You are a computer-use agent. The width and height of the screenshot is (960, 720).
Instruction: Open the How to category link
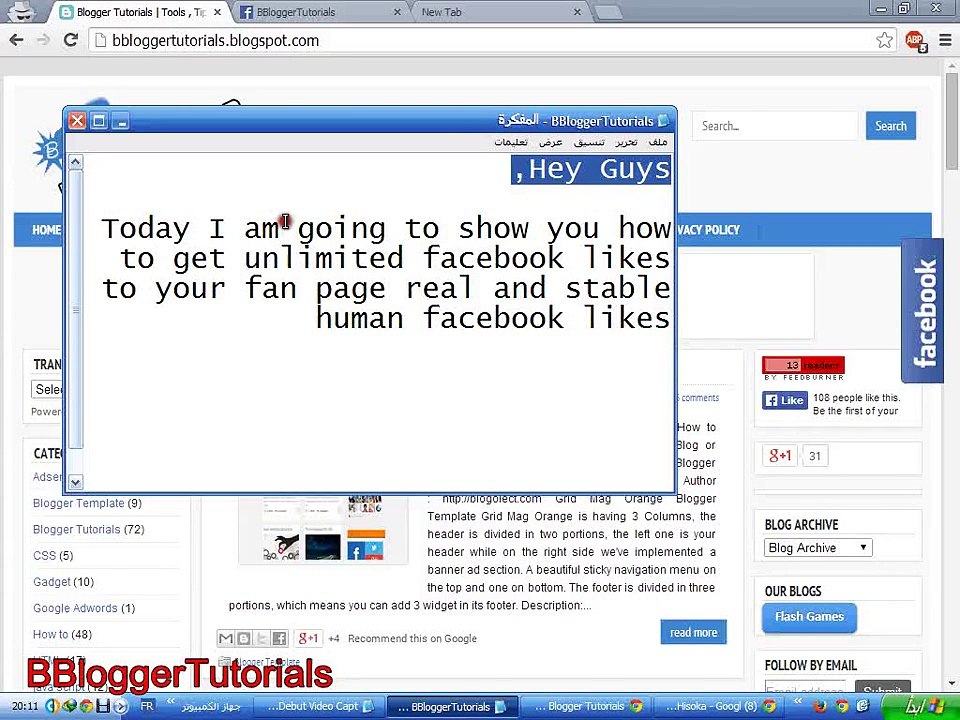50,635
